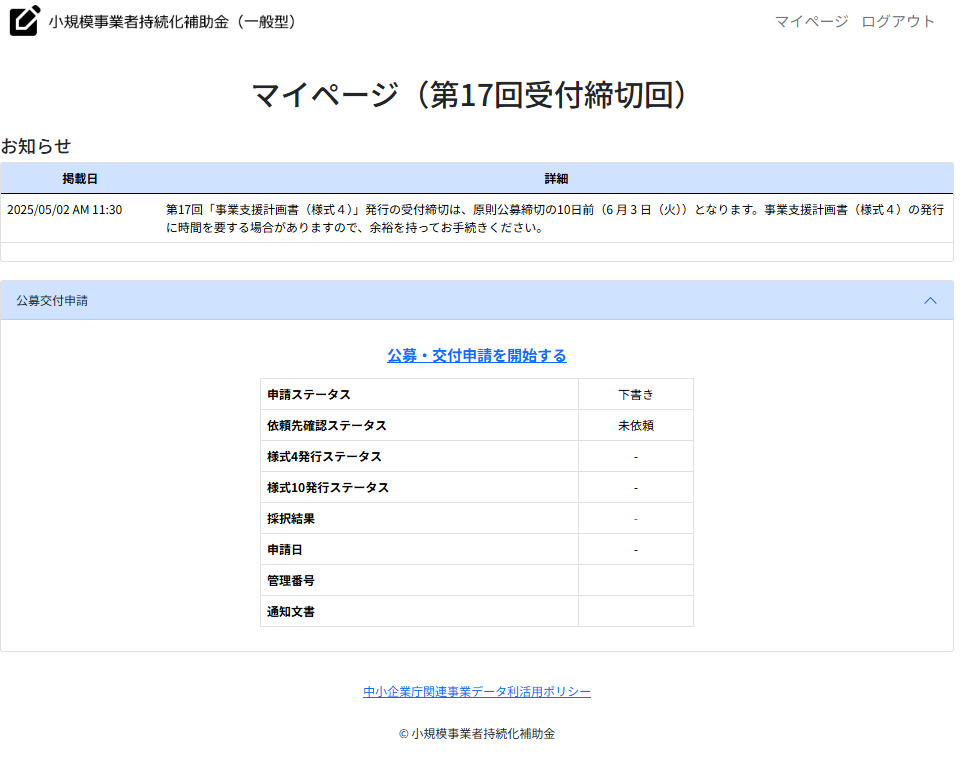This screenshot has height=760, width=971.
Task: Click the 様式10発行ステータス row label
Action: [x=328, y=487]
